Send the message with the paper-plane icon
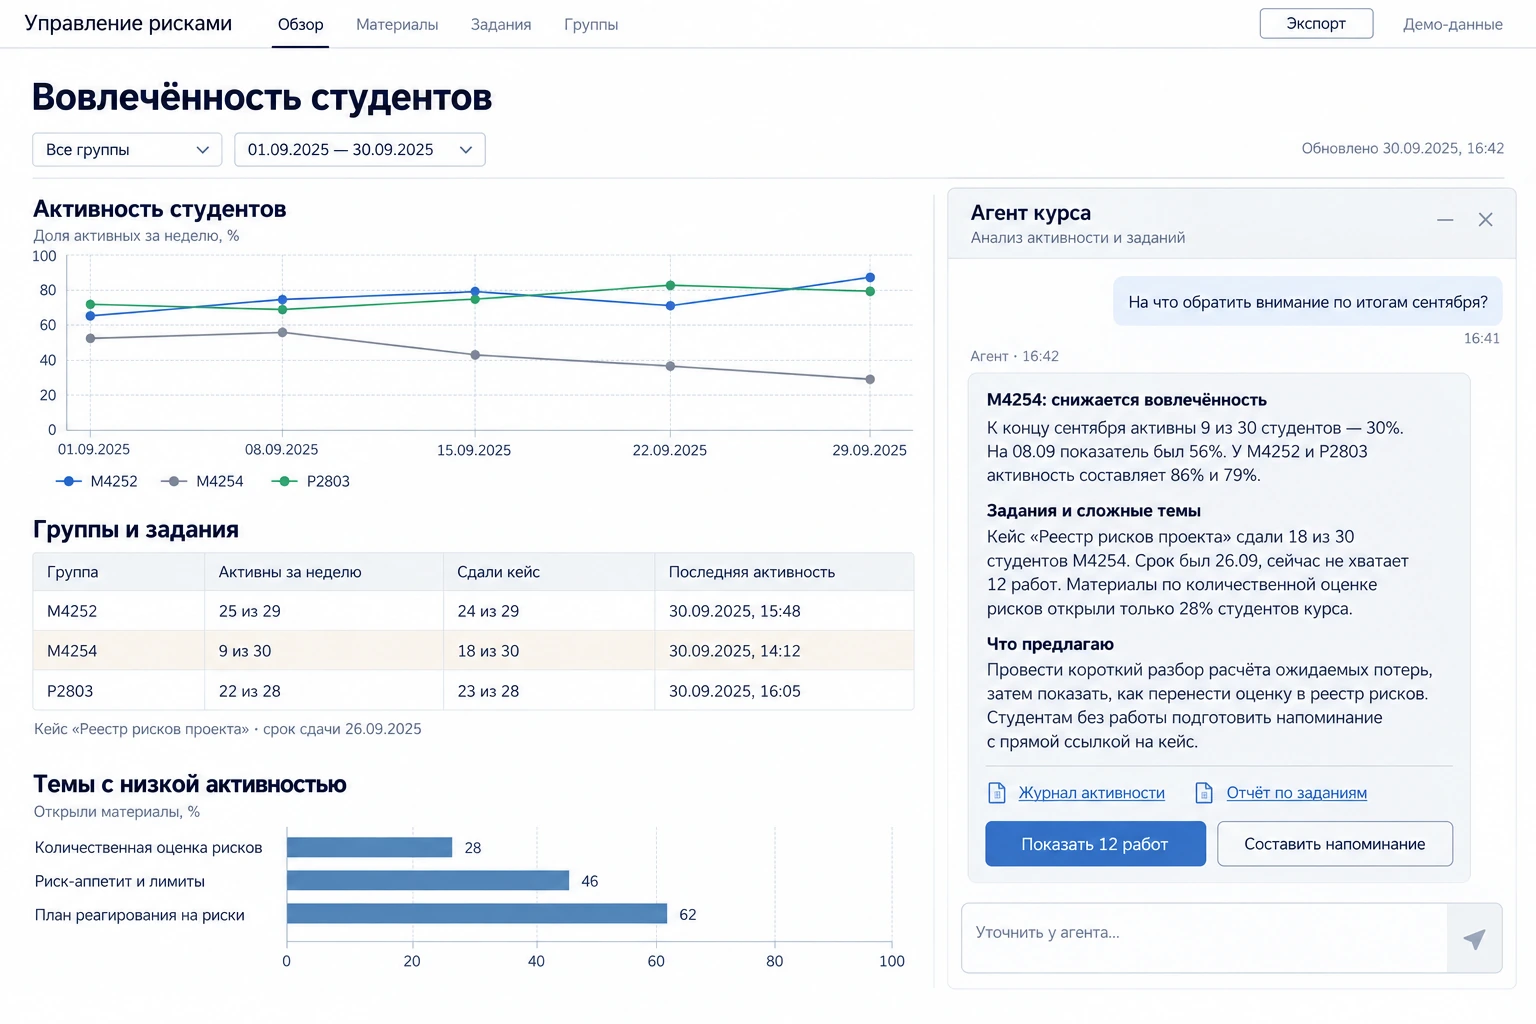Viewport: 1536px width, 1024px height. pos(1474,938)
